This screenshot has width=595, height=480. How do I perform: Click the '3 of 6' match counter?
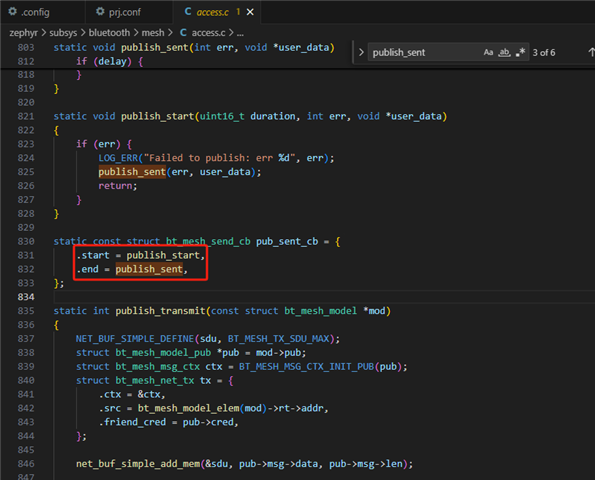pos(544,53)
